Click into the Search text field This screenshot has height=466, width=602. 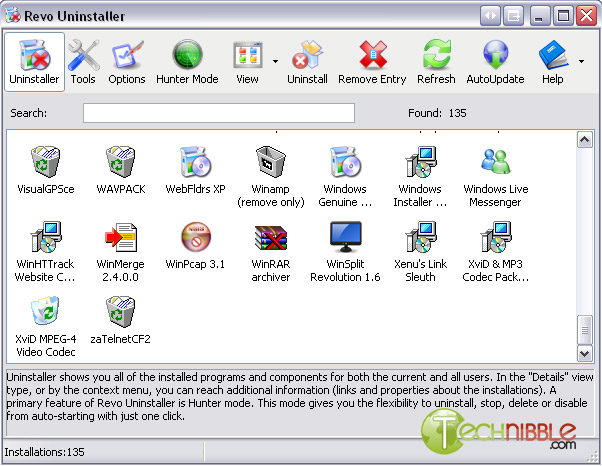(219, 113)
